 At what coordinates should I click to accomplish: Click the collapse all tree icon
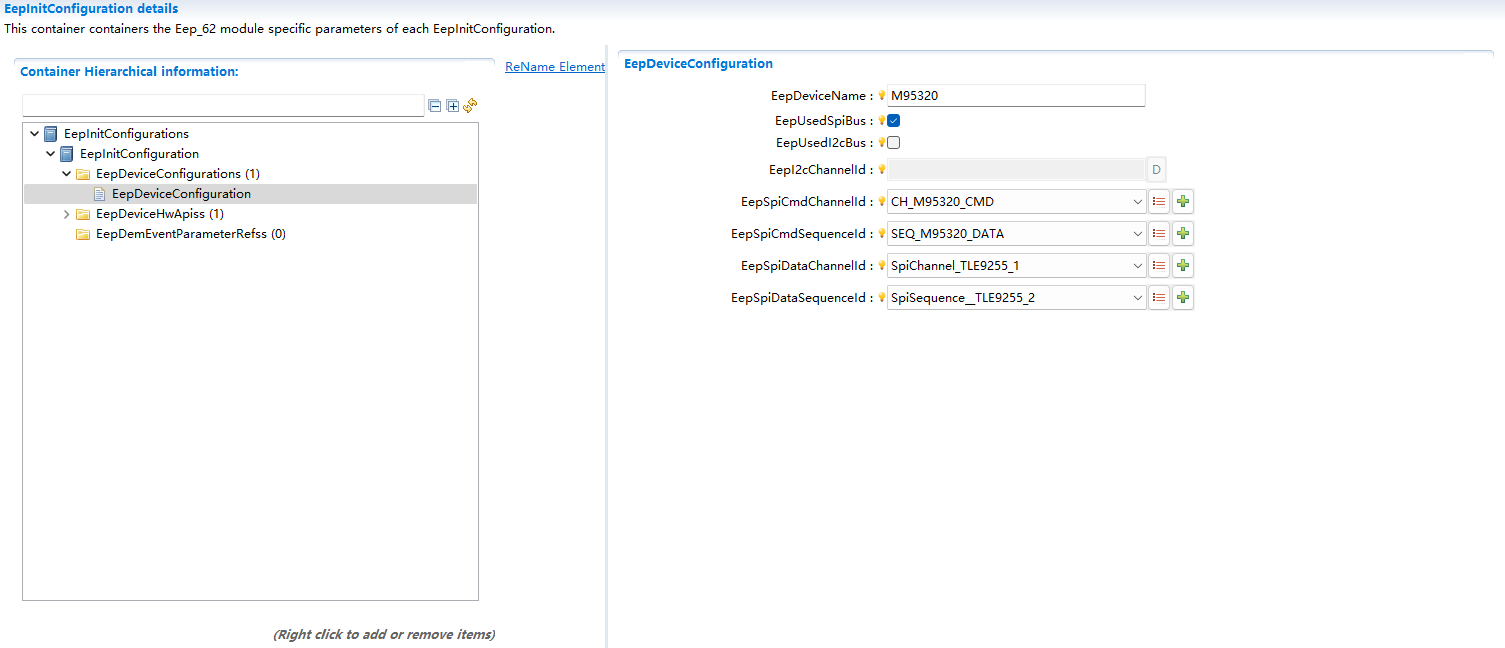click(x=435, y=106)
